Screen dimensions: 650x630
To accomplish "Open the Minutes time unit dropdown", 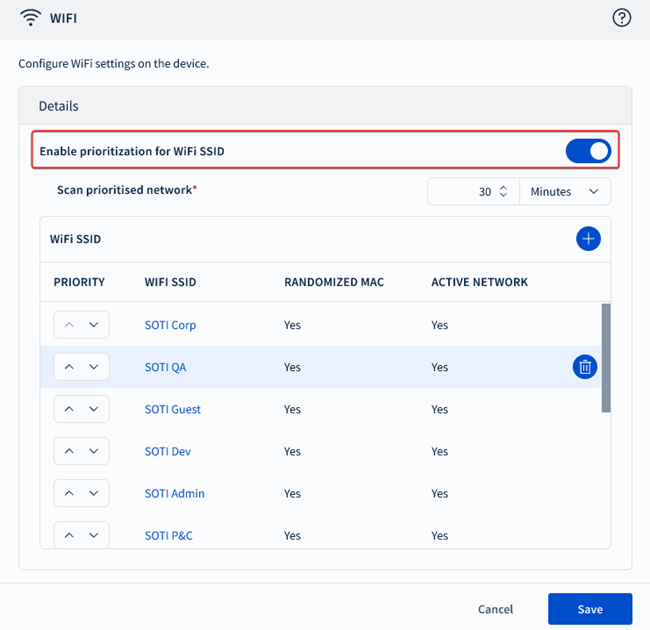I will (x=565, y=191).
